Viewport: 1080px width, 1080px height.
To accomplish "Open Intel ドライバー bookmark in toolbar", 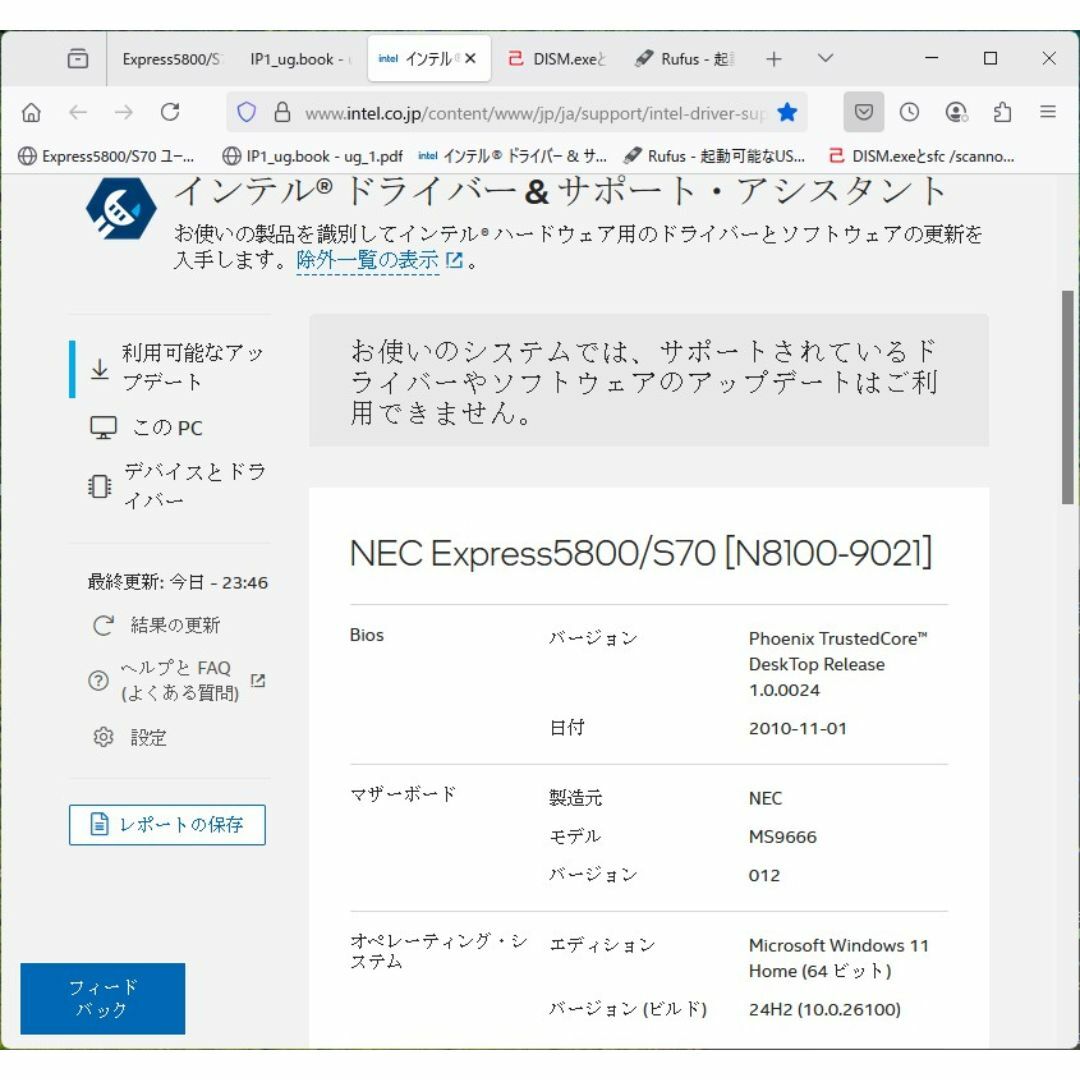I will 512,156.
